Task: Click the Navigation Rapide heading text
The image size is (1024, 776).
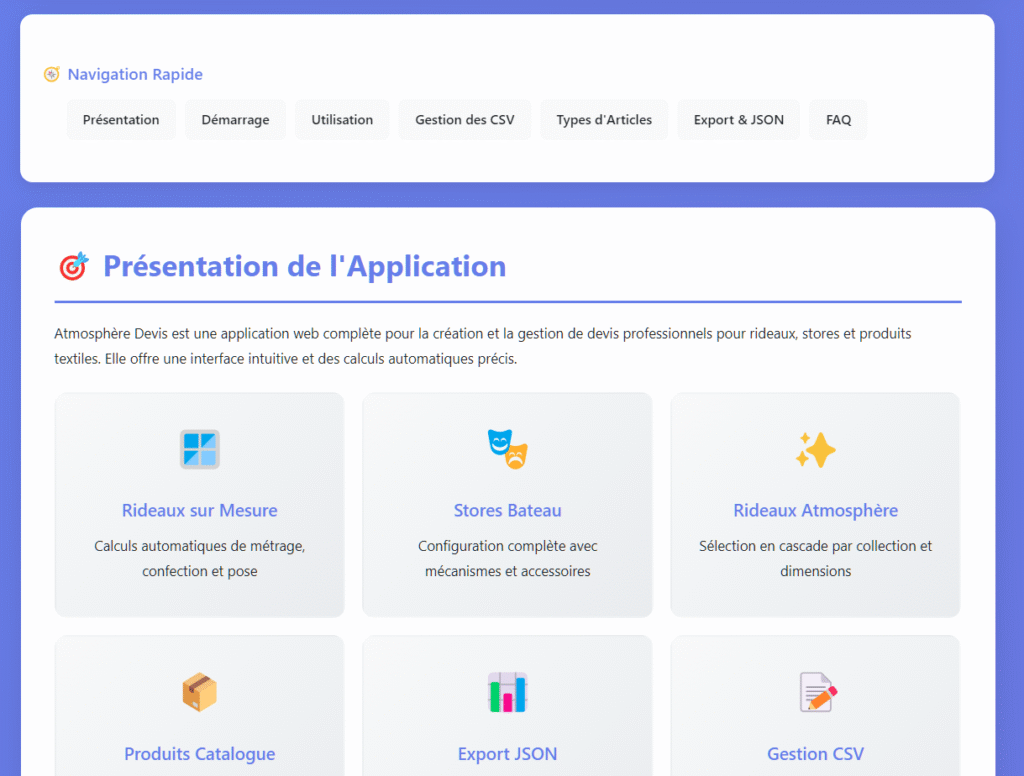Action: [135, 75]
